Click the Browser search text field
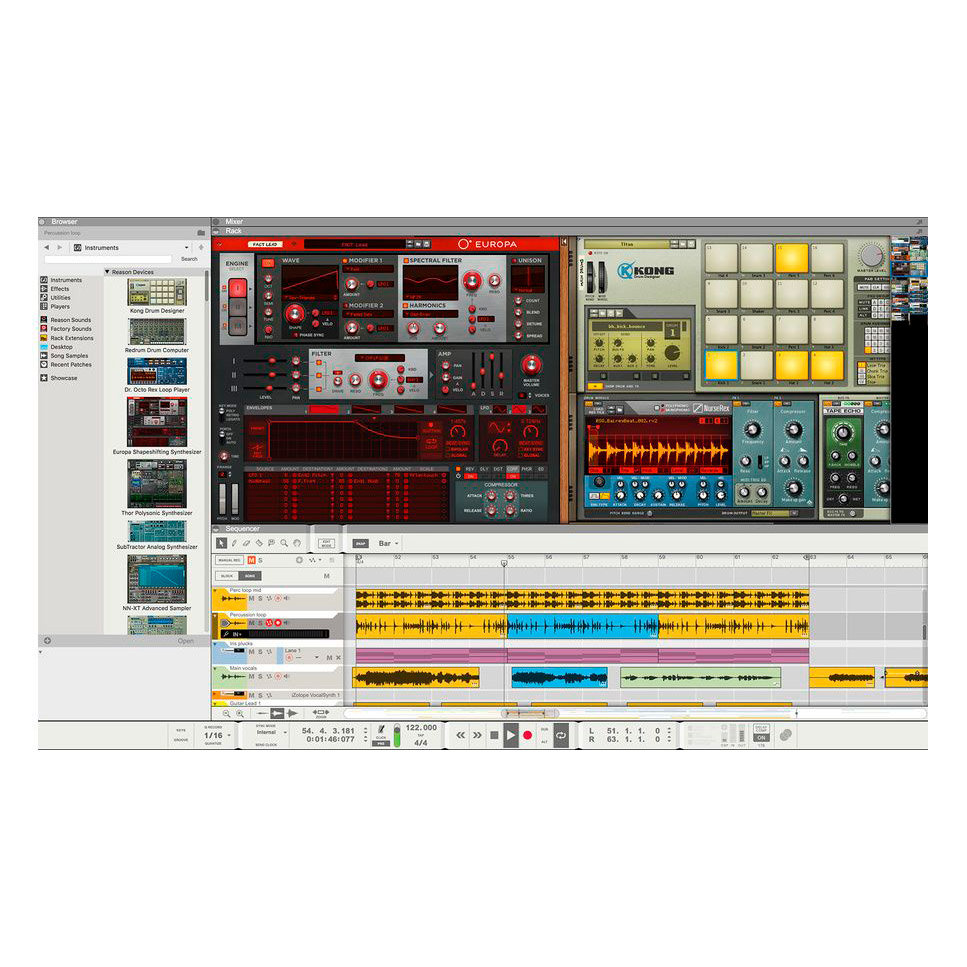 click(109, 259)
